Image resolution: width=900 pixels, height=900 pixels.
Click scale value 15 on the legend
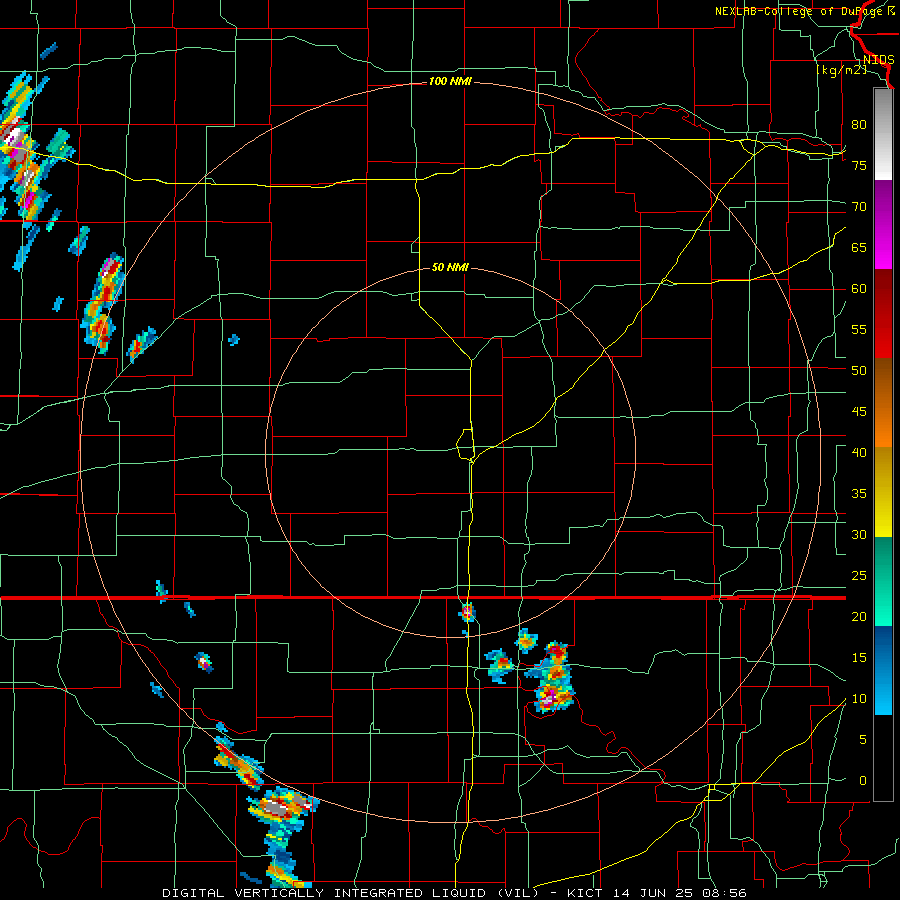coord(859,658)
